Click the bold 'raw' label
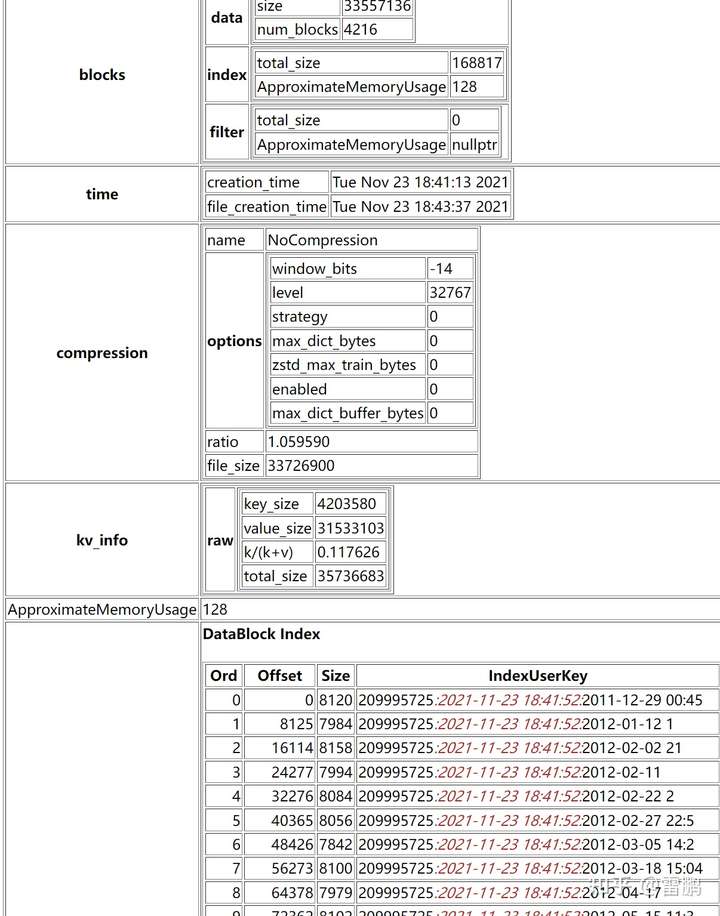This screenshot has height=916, width=720. [x=220, y=540]
